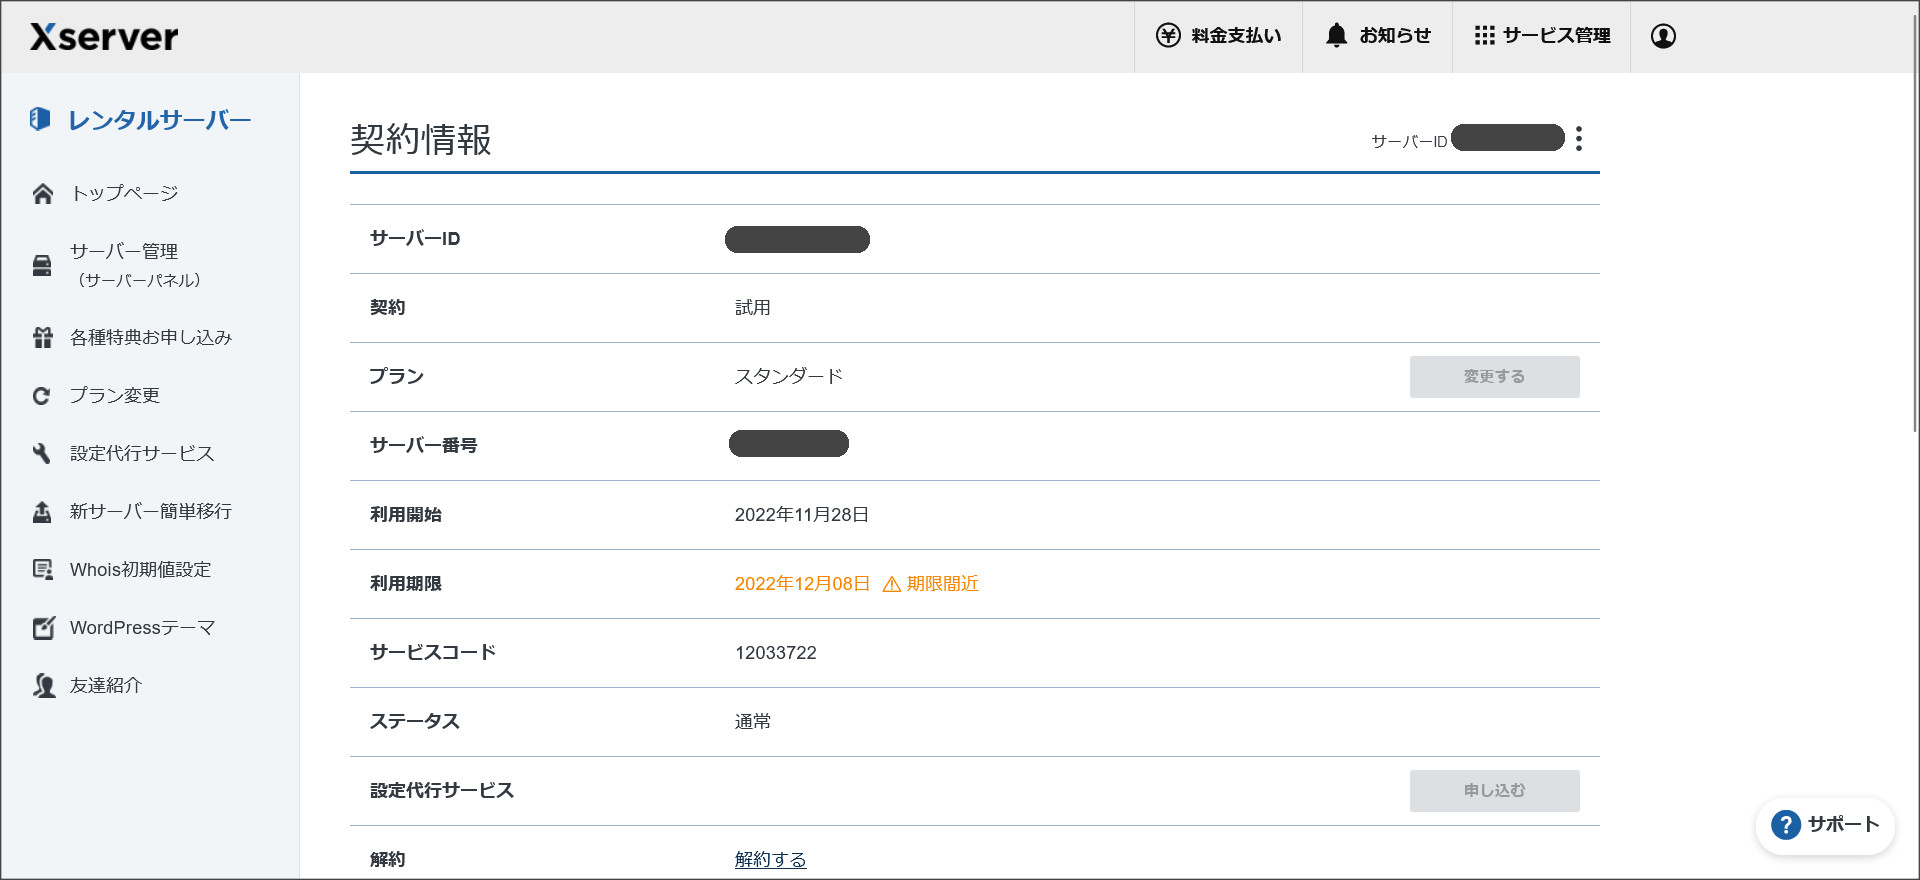
Task: Open the server ID three-dot menu
Action: pos(1579,138)
